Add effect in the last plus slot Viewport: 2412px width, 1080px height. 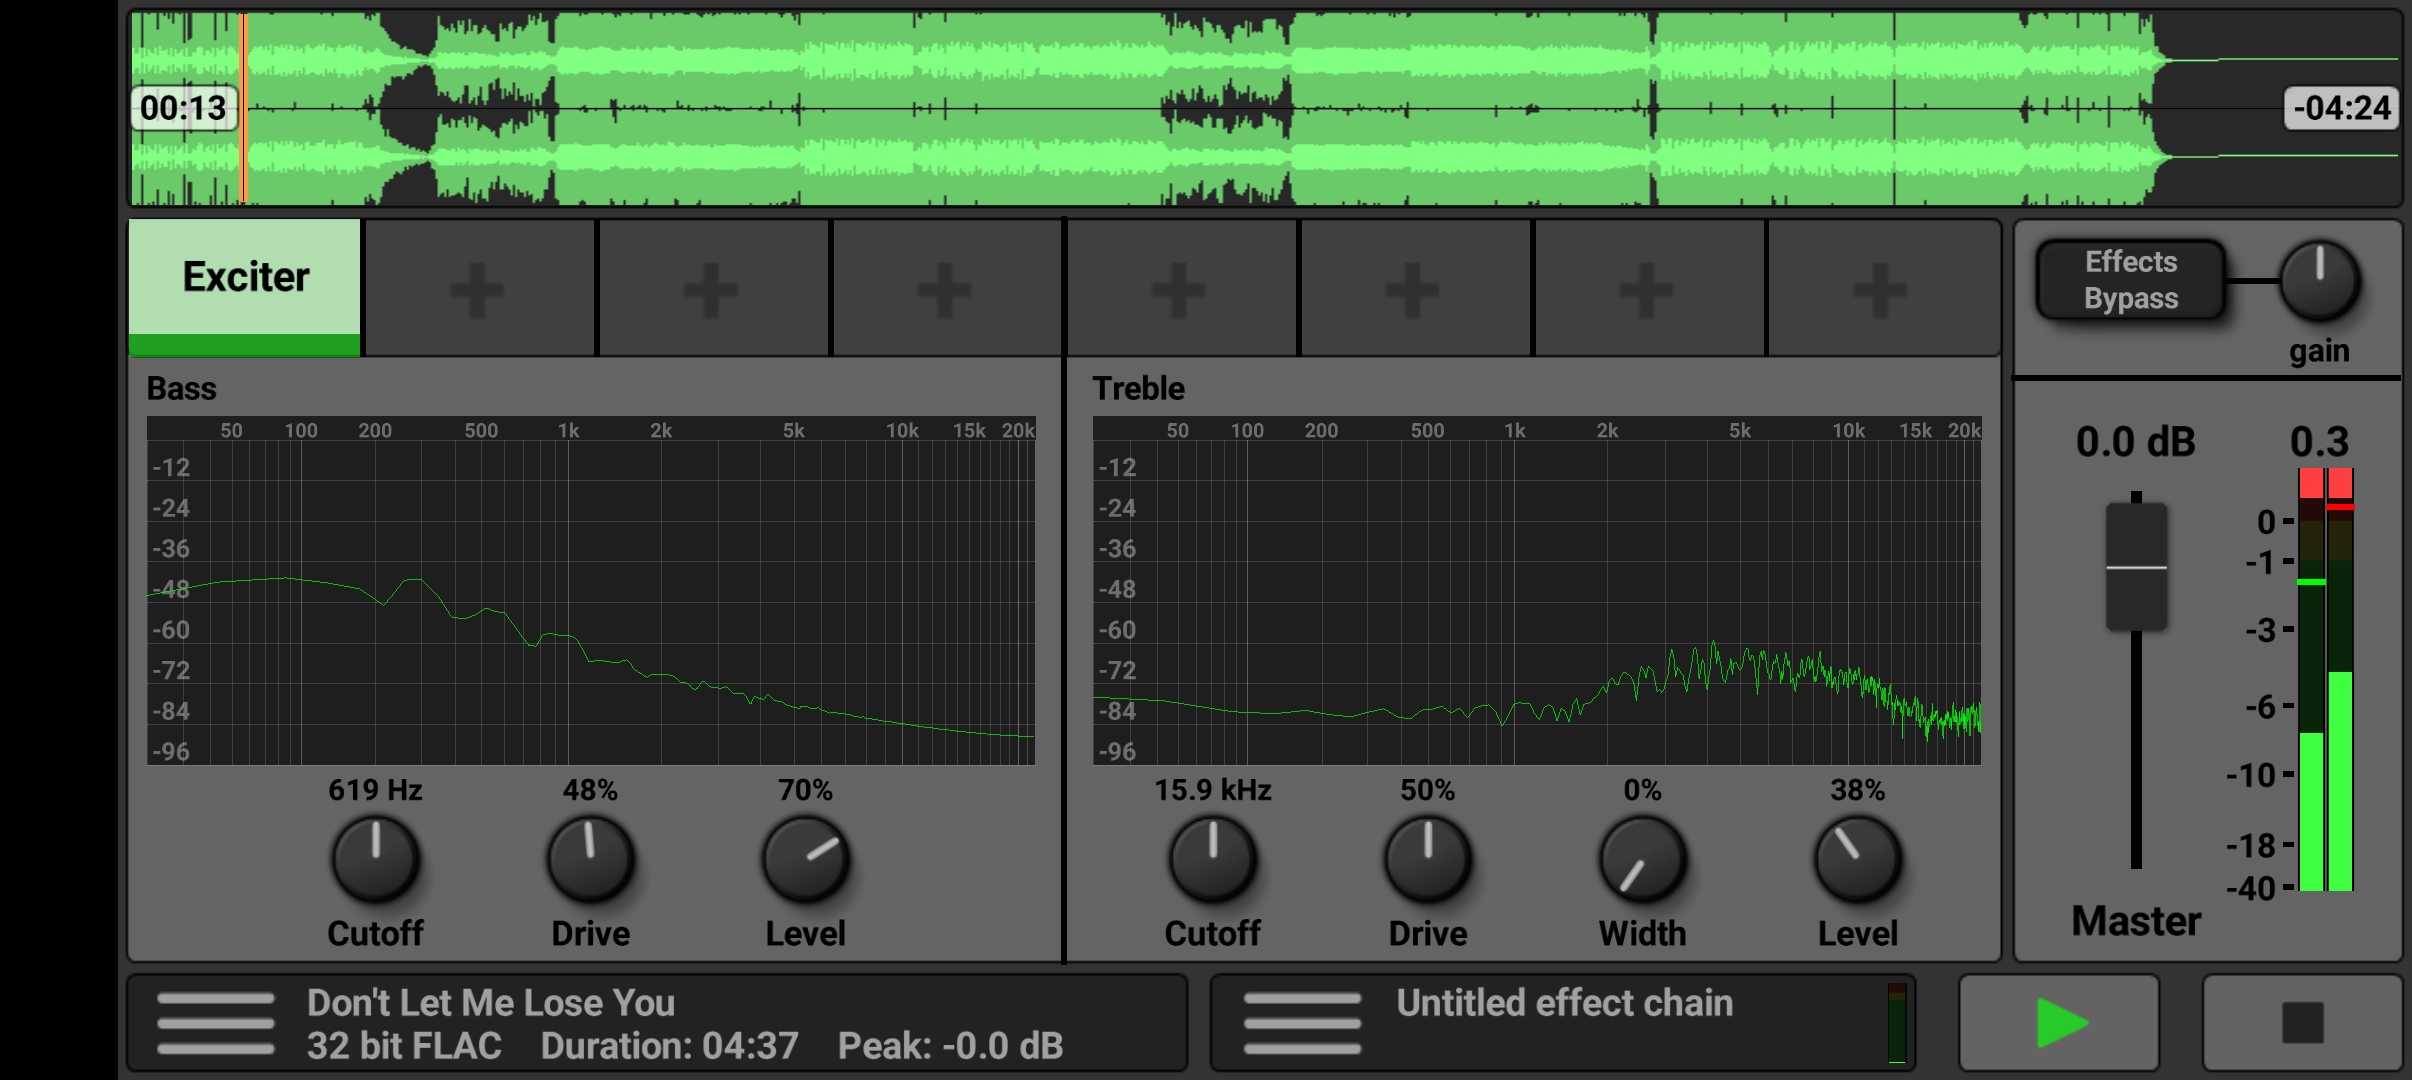(x=1880, y=289)
